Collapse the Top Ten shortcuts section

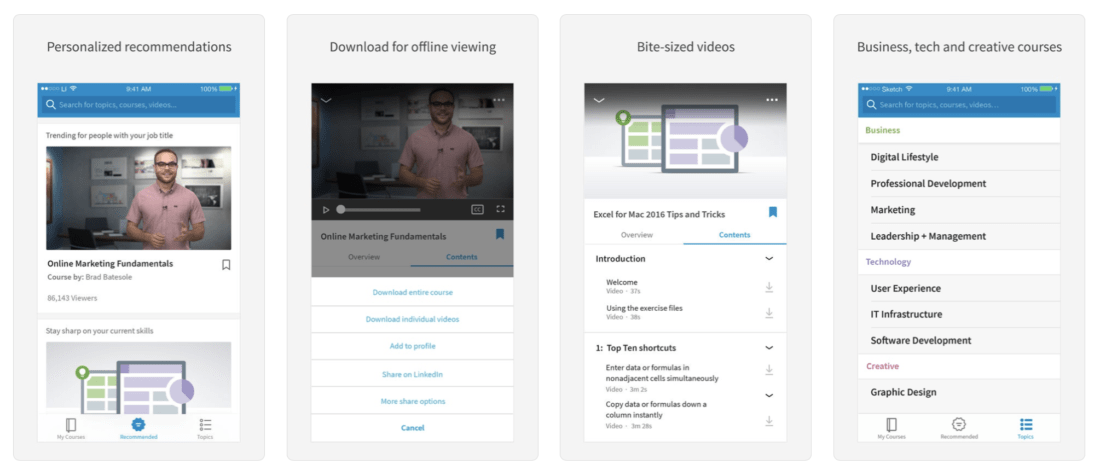click(x=769, y=348)
